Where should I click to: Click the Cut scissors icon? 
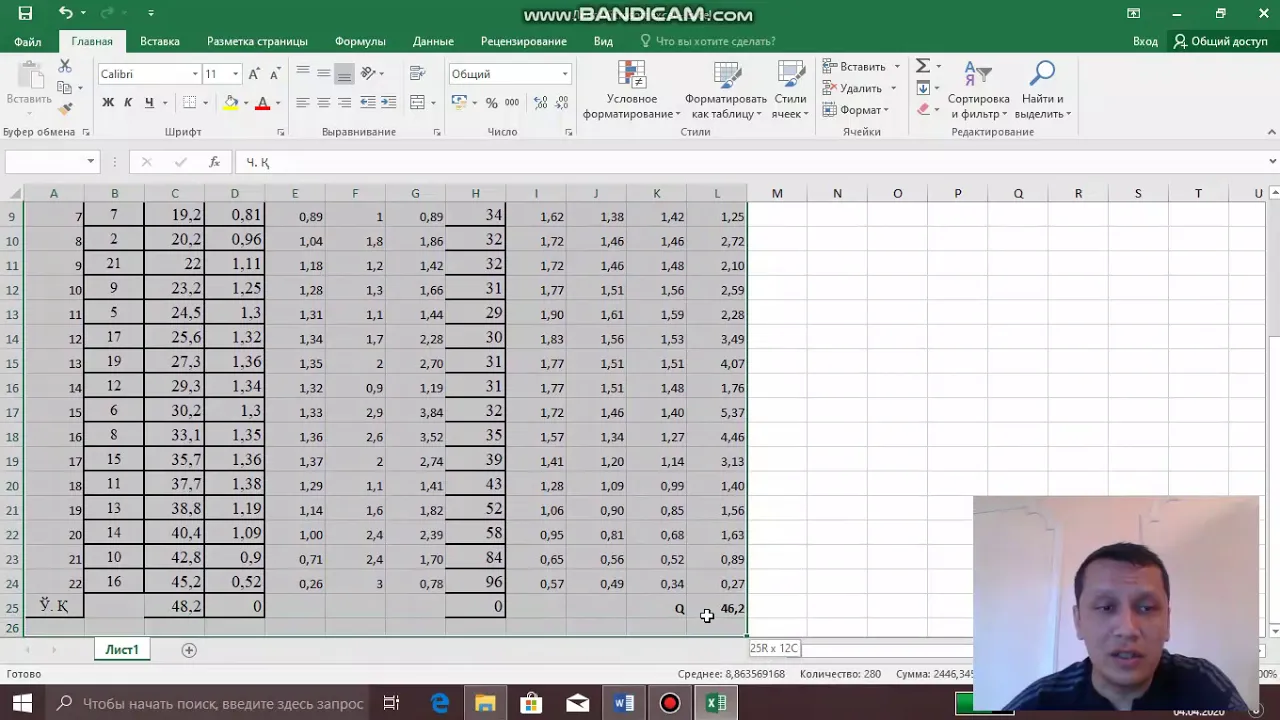point(65,66)
